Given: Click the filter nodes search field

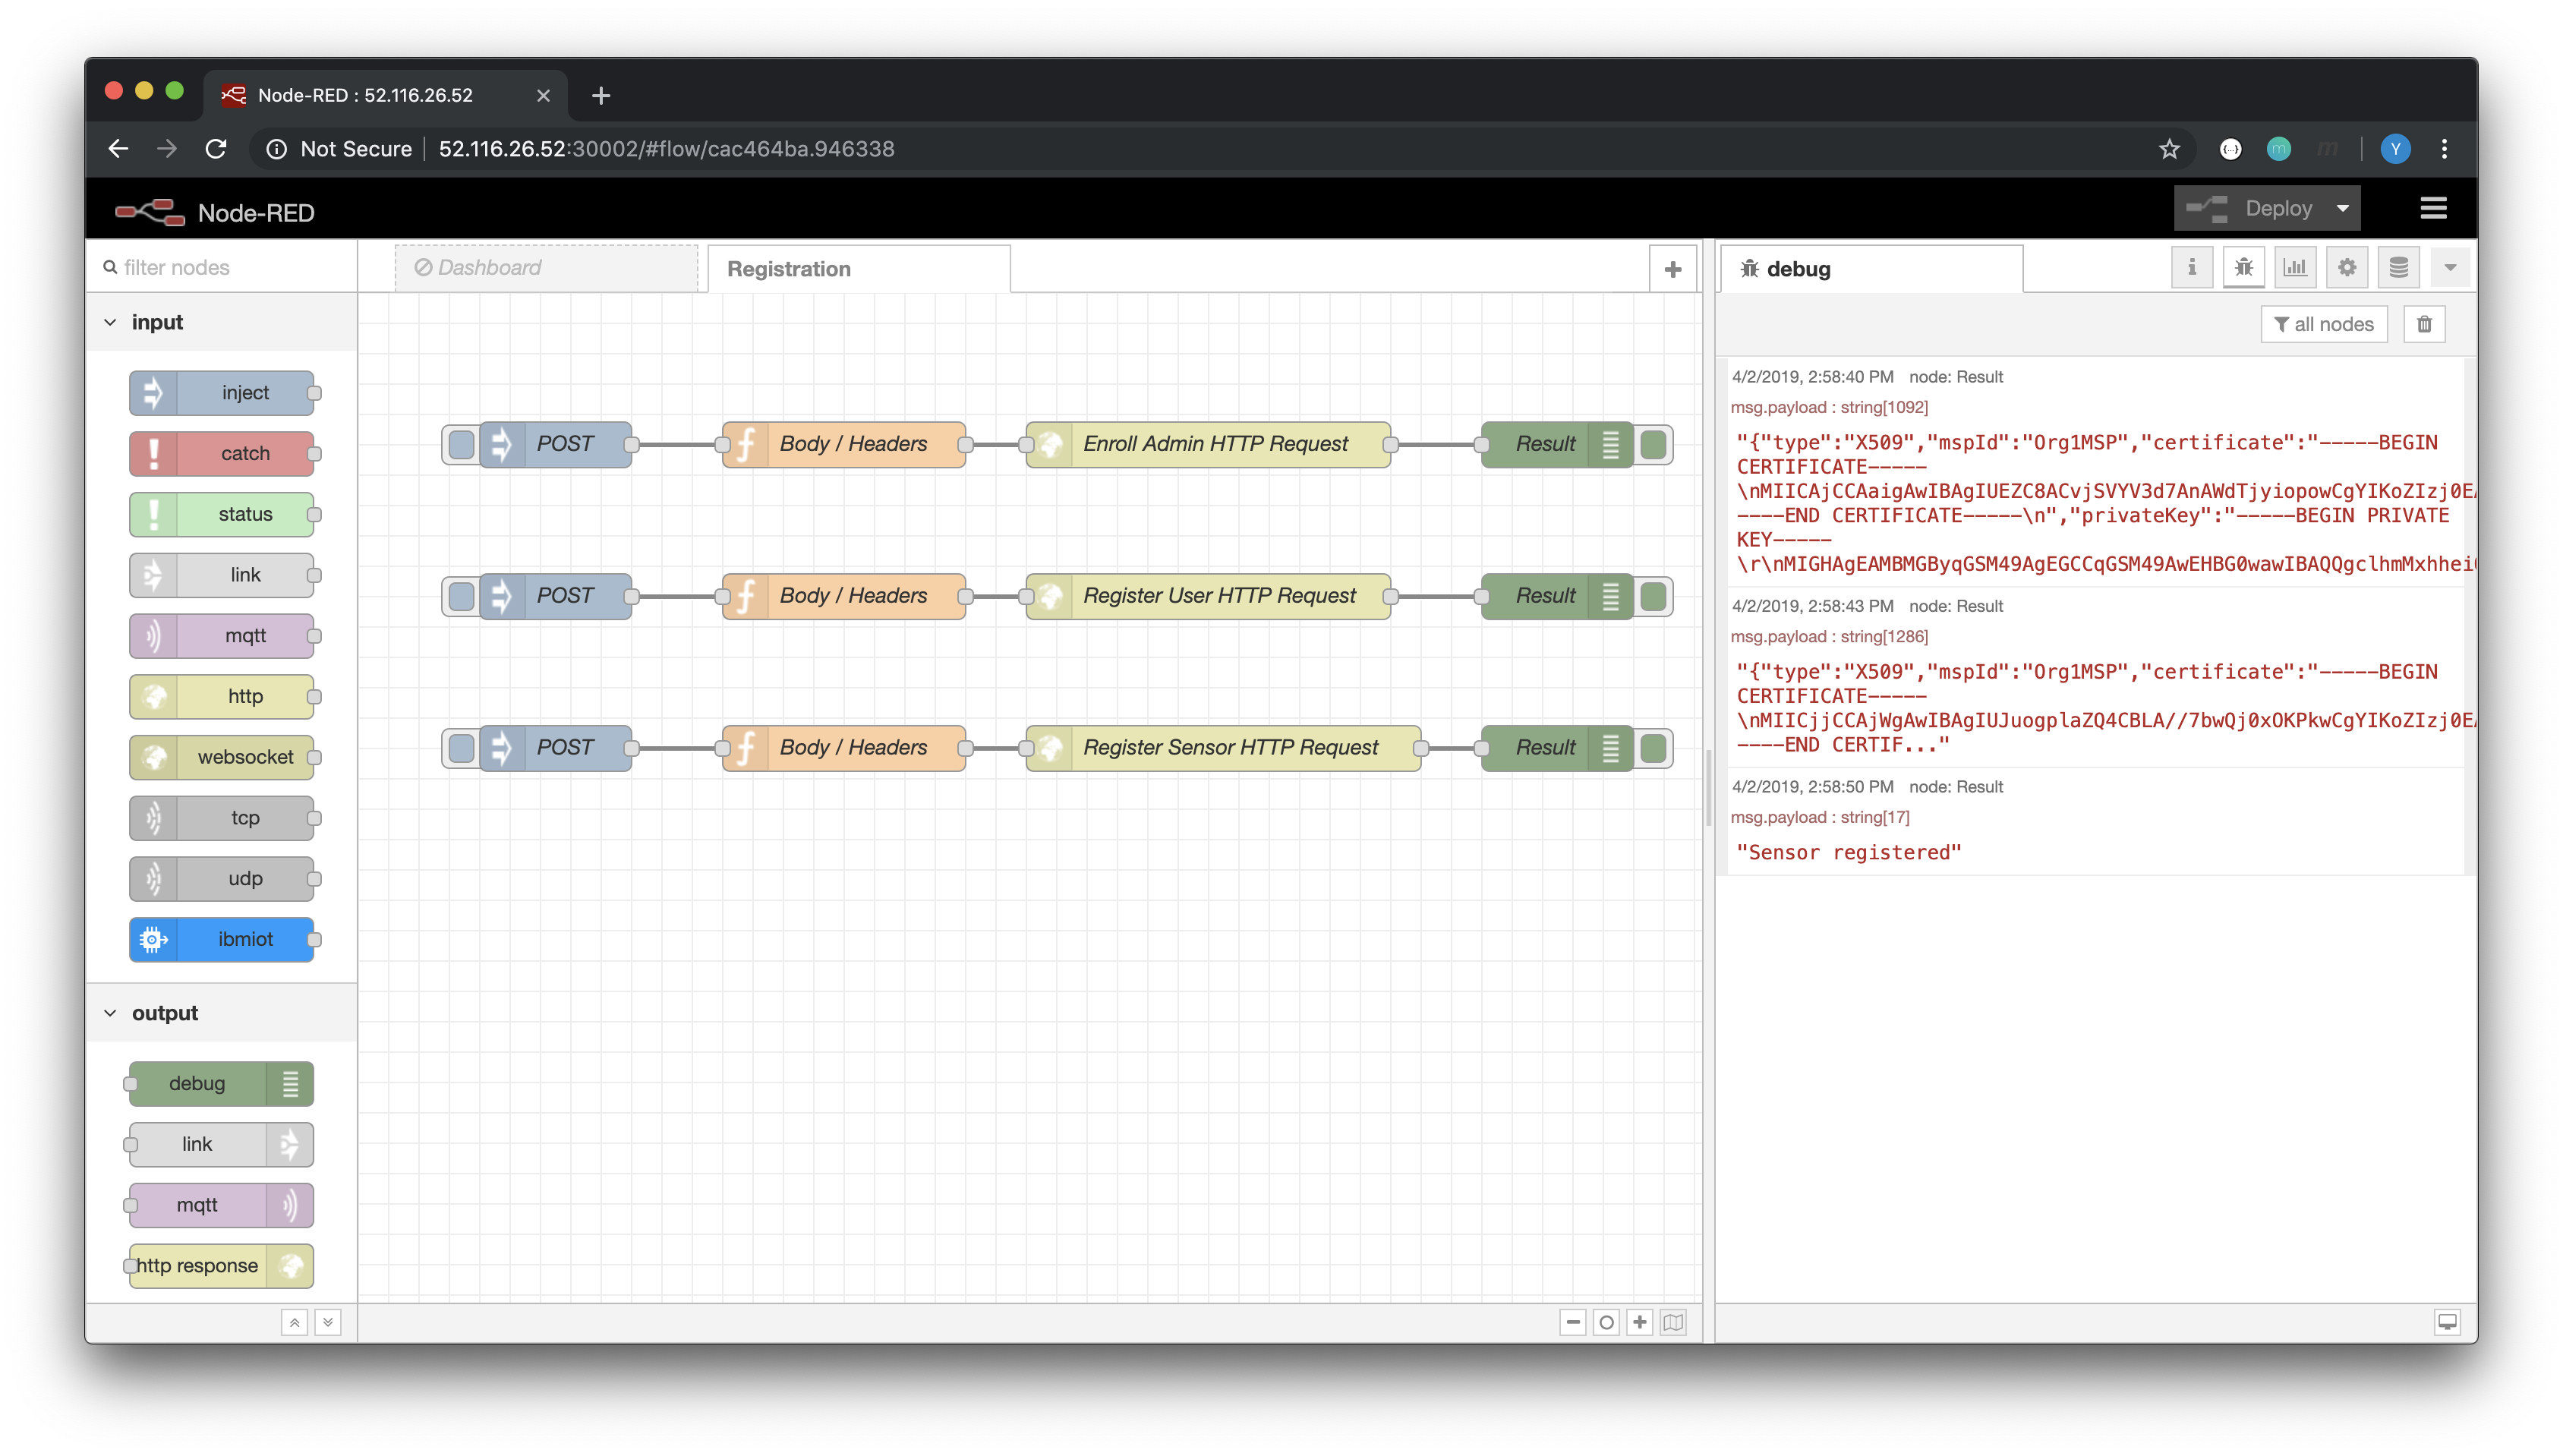Looking at the screenshot, I should 230,267.
